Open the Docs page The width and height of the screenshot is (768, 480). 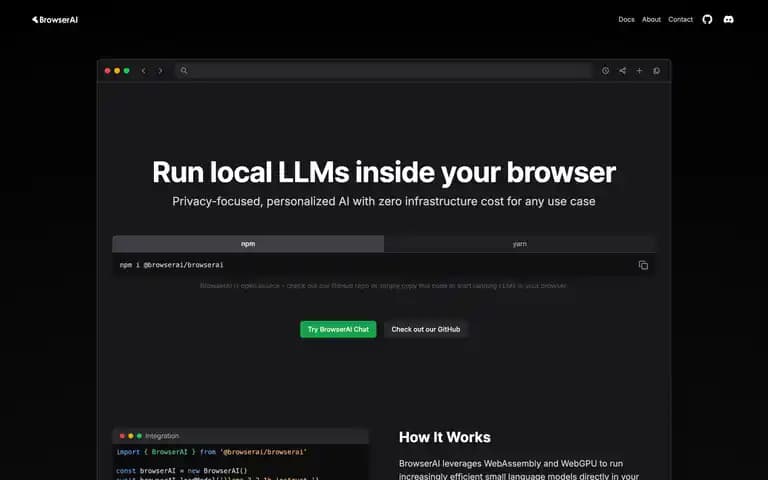point(626,20)
